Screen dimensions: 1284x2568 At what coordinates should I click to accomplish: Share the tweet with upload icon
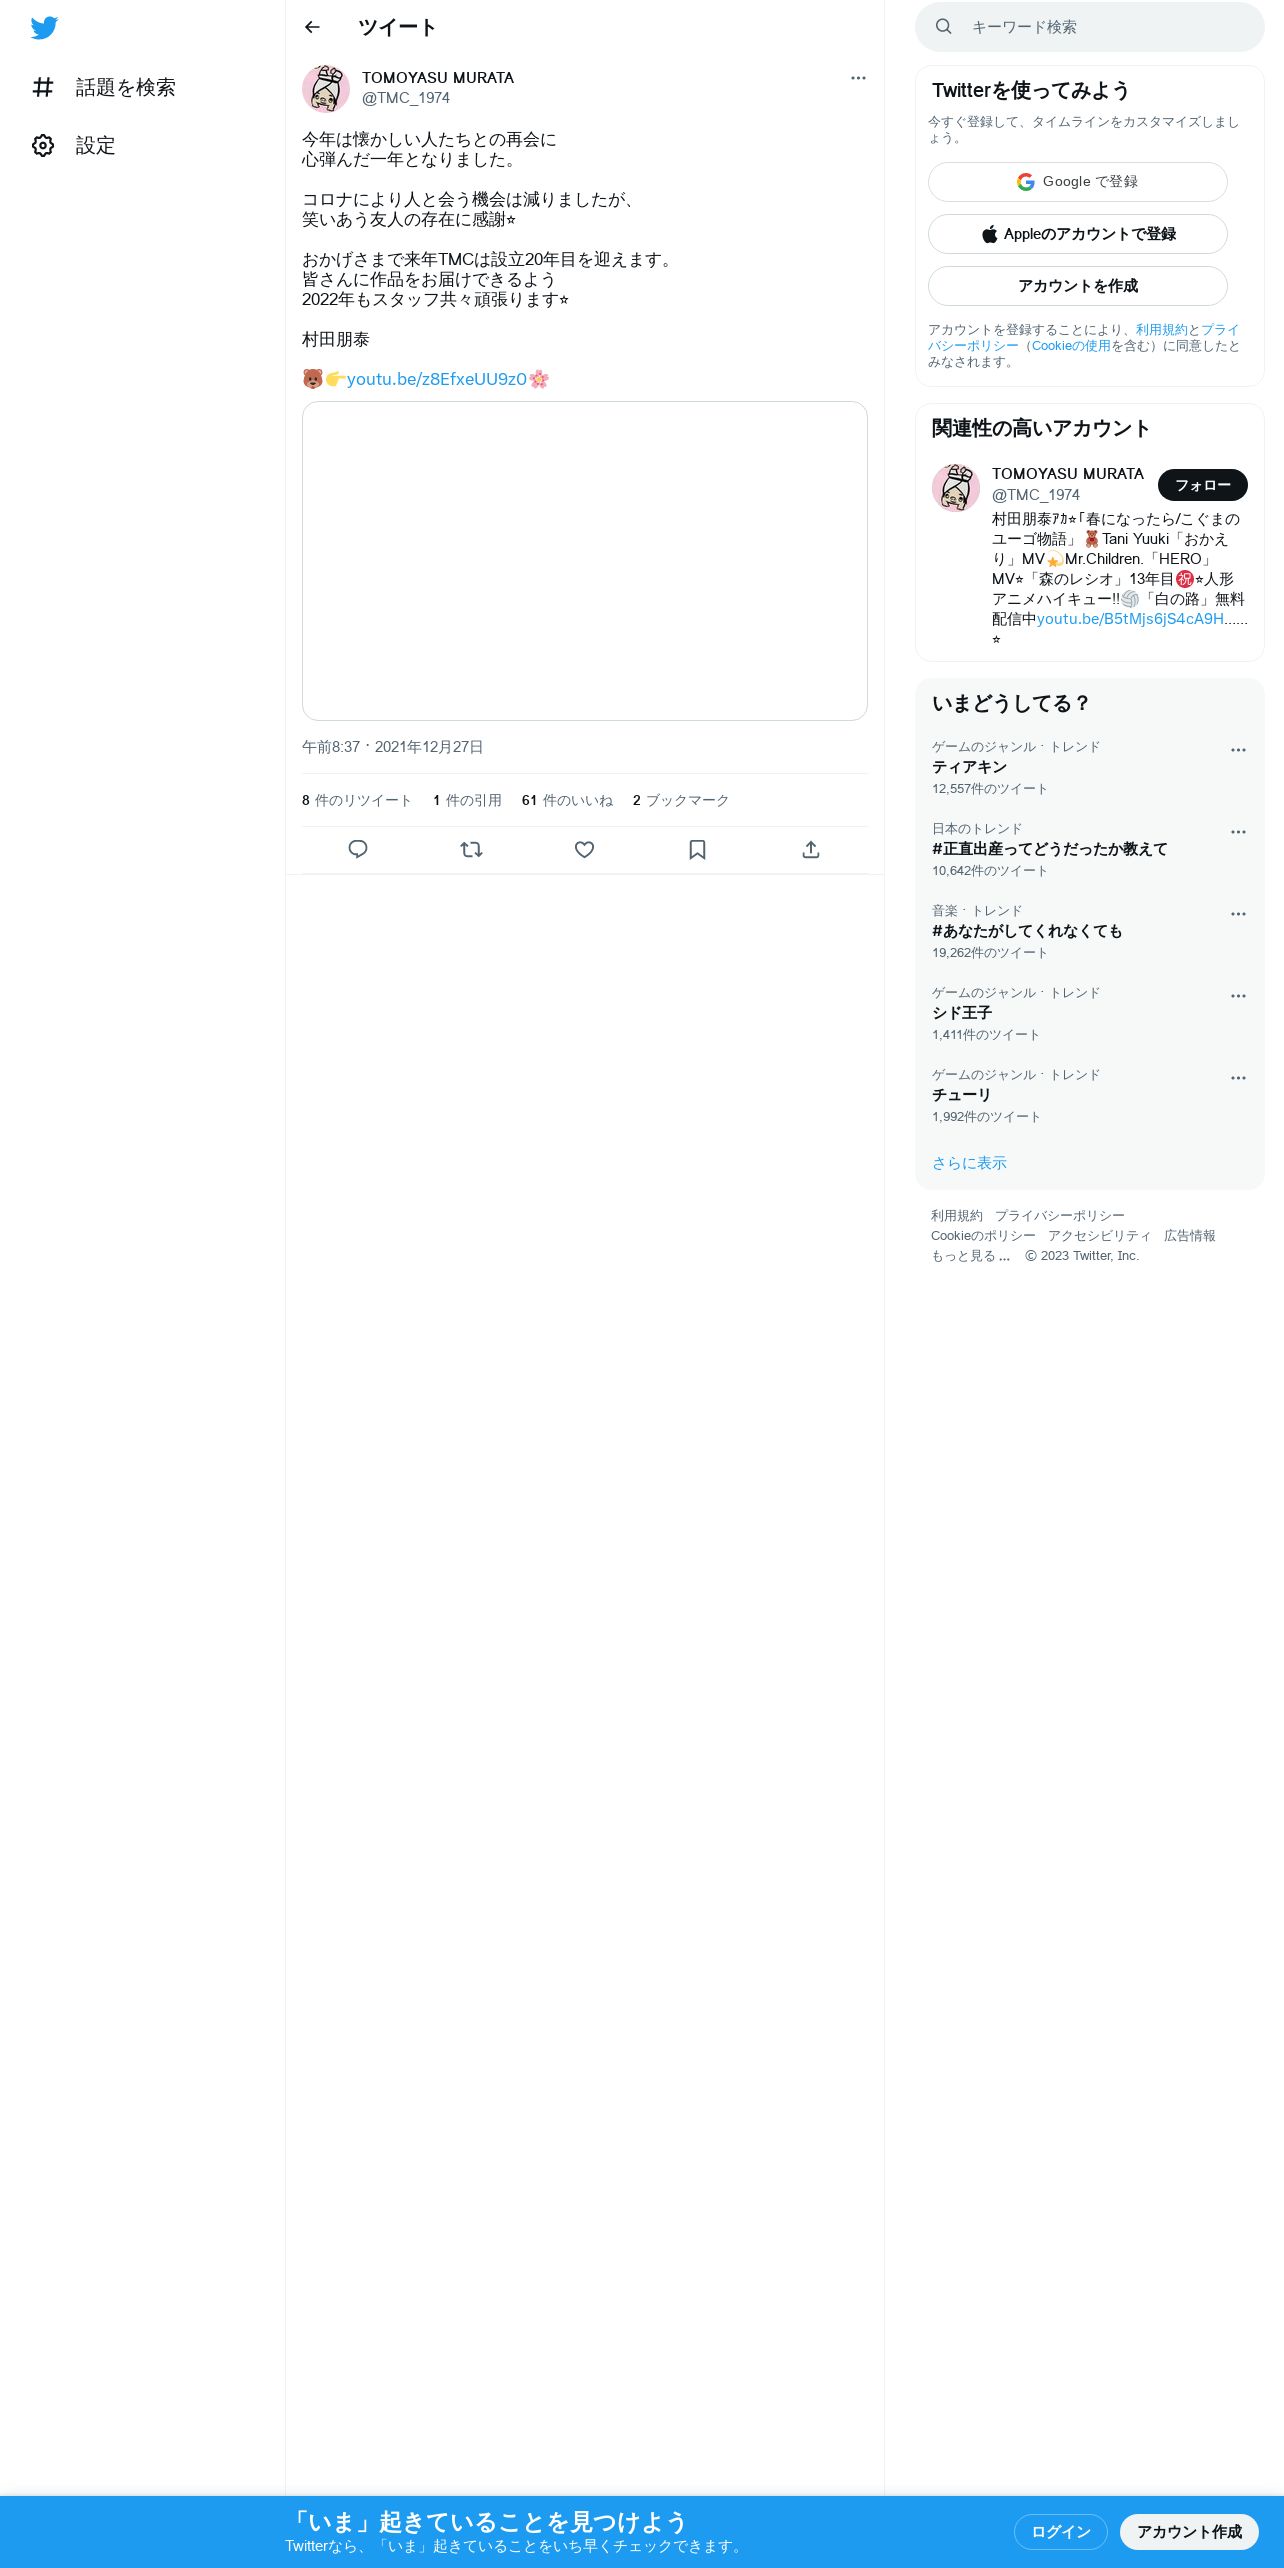(x=811, y=850)
